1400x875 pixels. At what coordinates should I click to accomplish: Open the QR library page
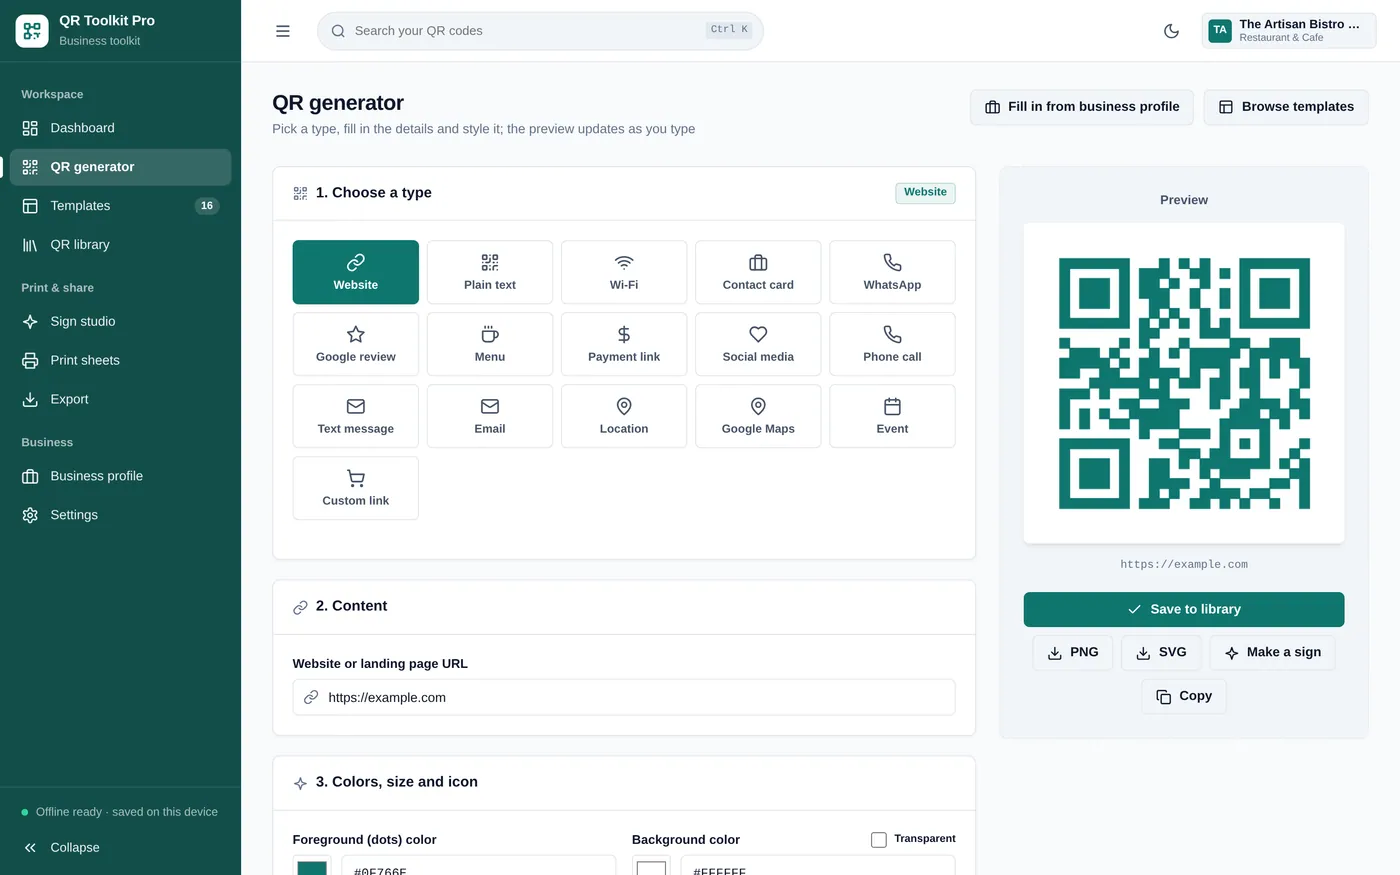tap(120, 245)
